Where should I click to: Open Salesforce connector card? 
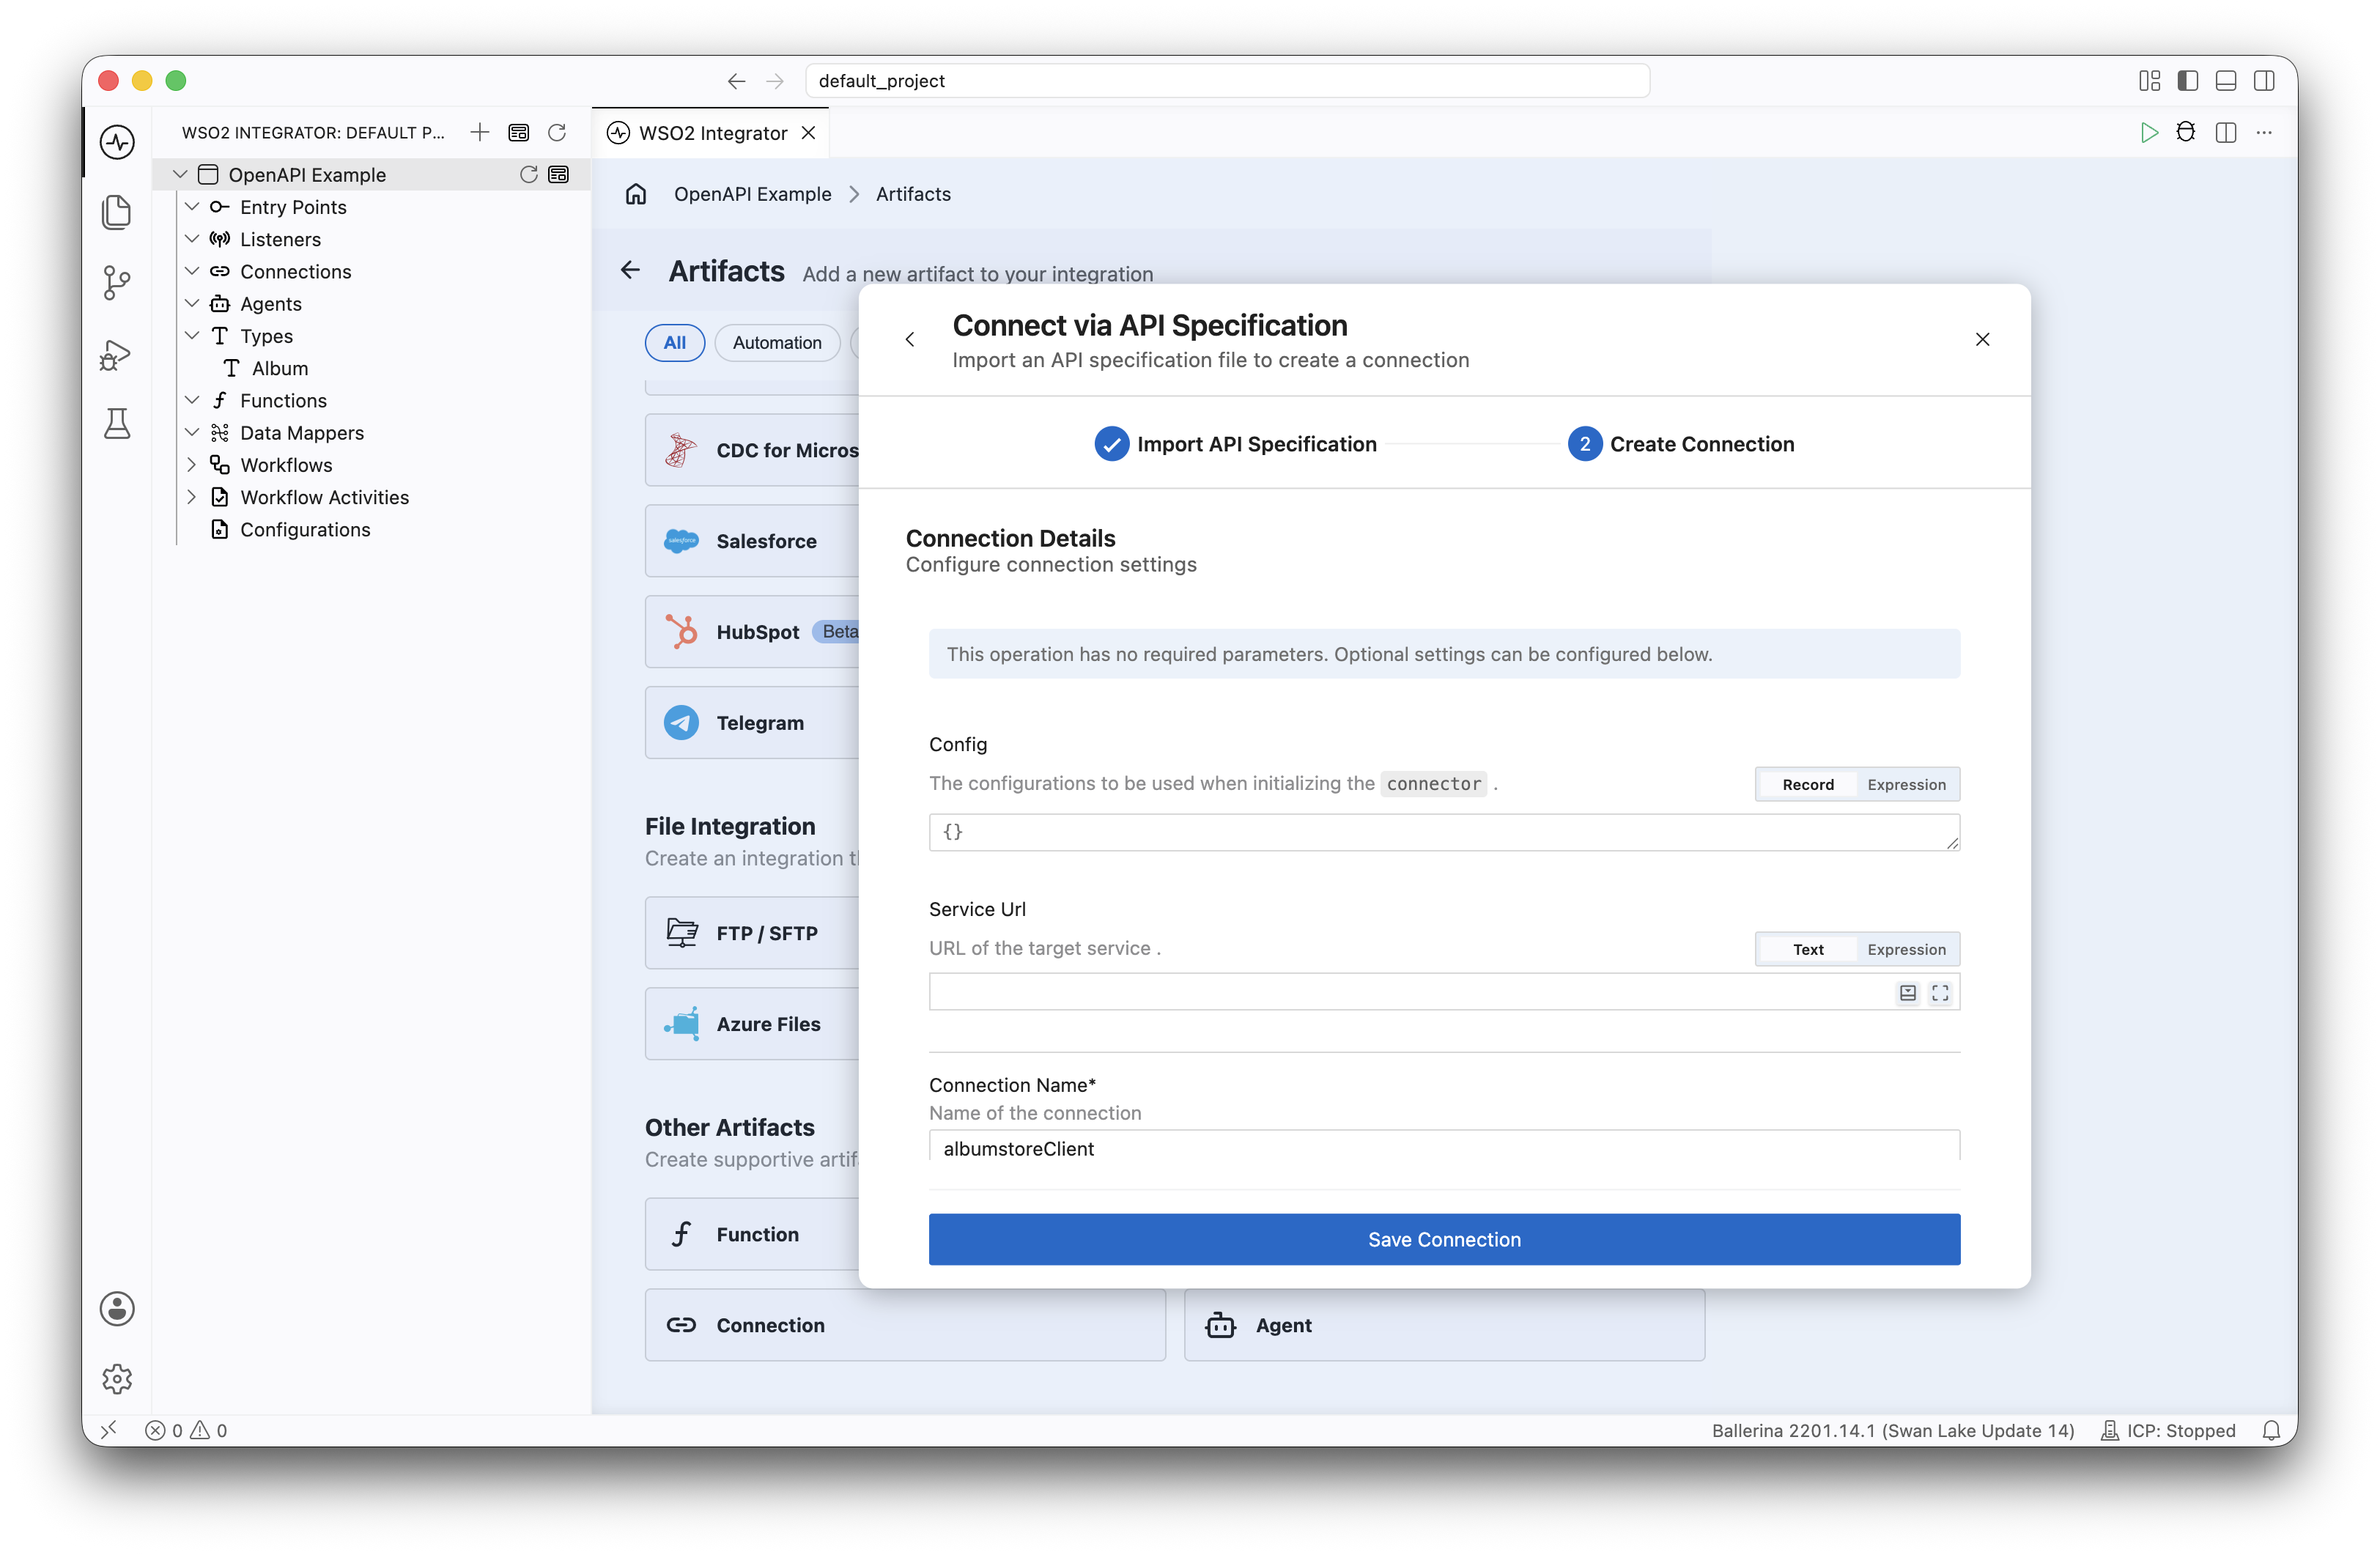click(x=753, y=541)
